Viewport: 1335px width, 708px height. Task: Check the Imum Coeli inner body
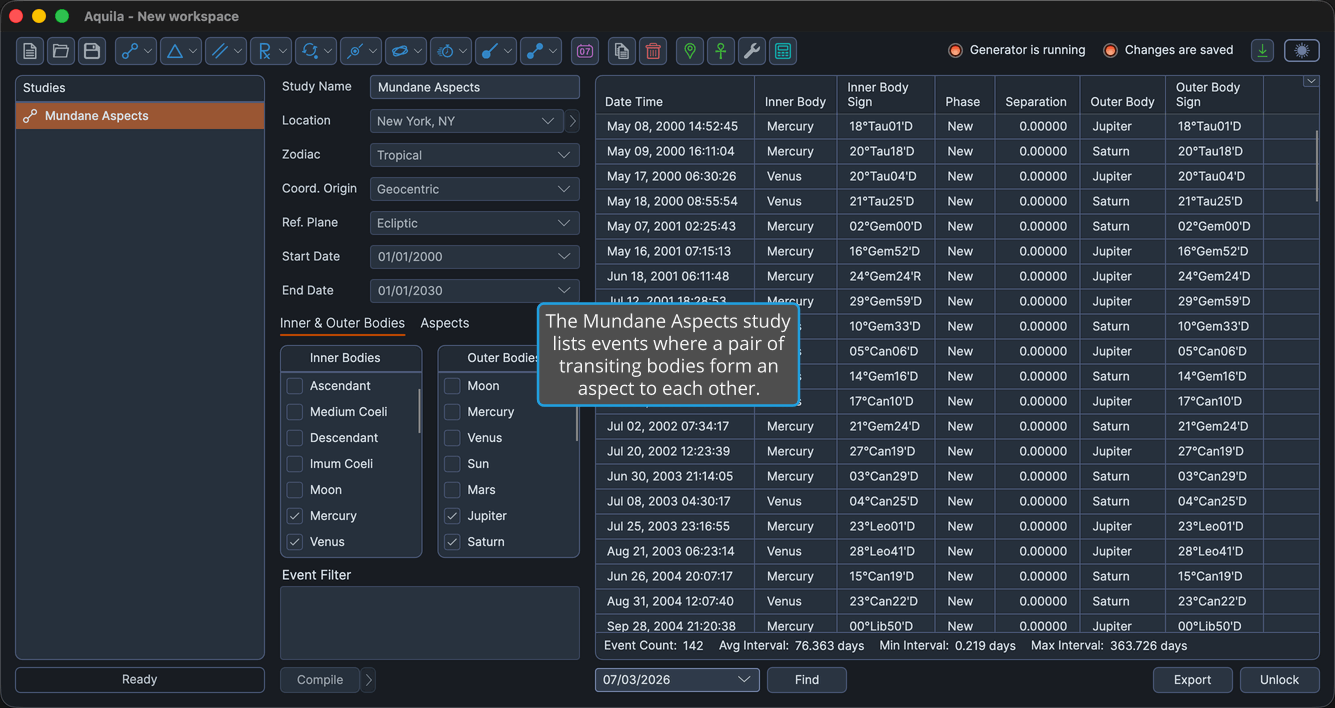click(x=295, y=464)
